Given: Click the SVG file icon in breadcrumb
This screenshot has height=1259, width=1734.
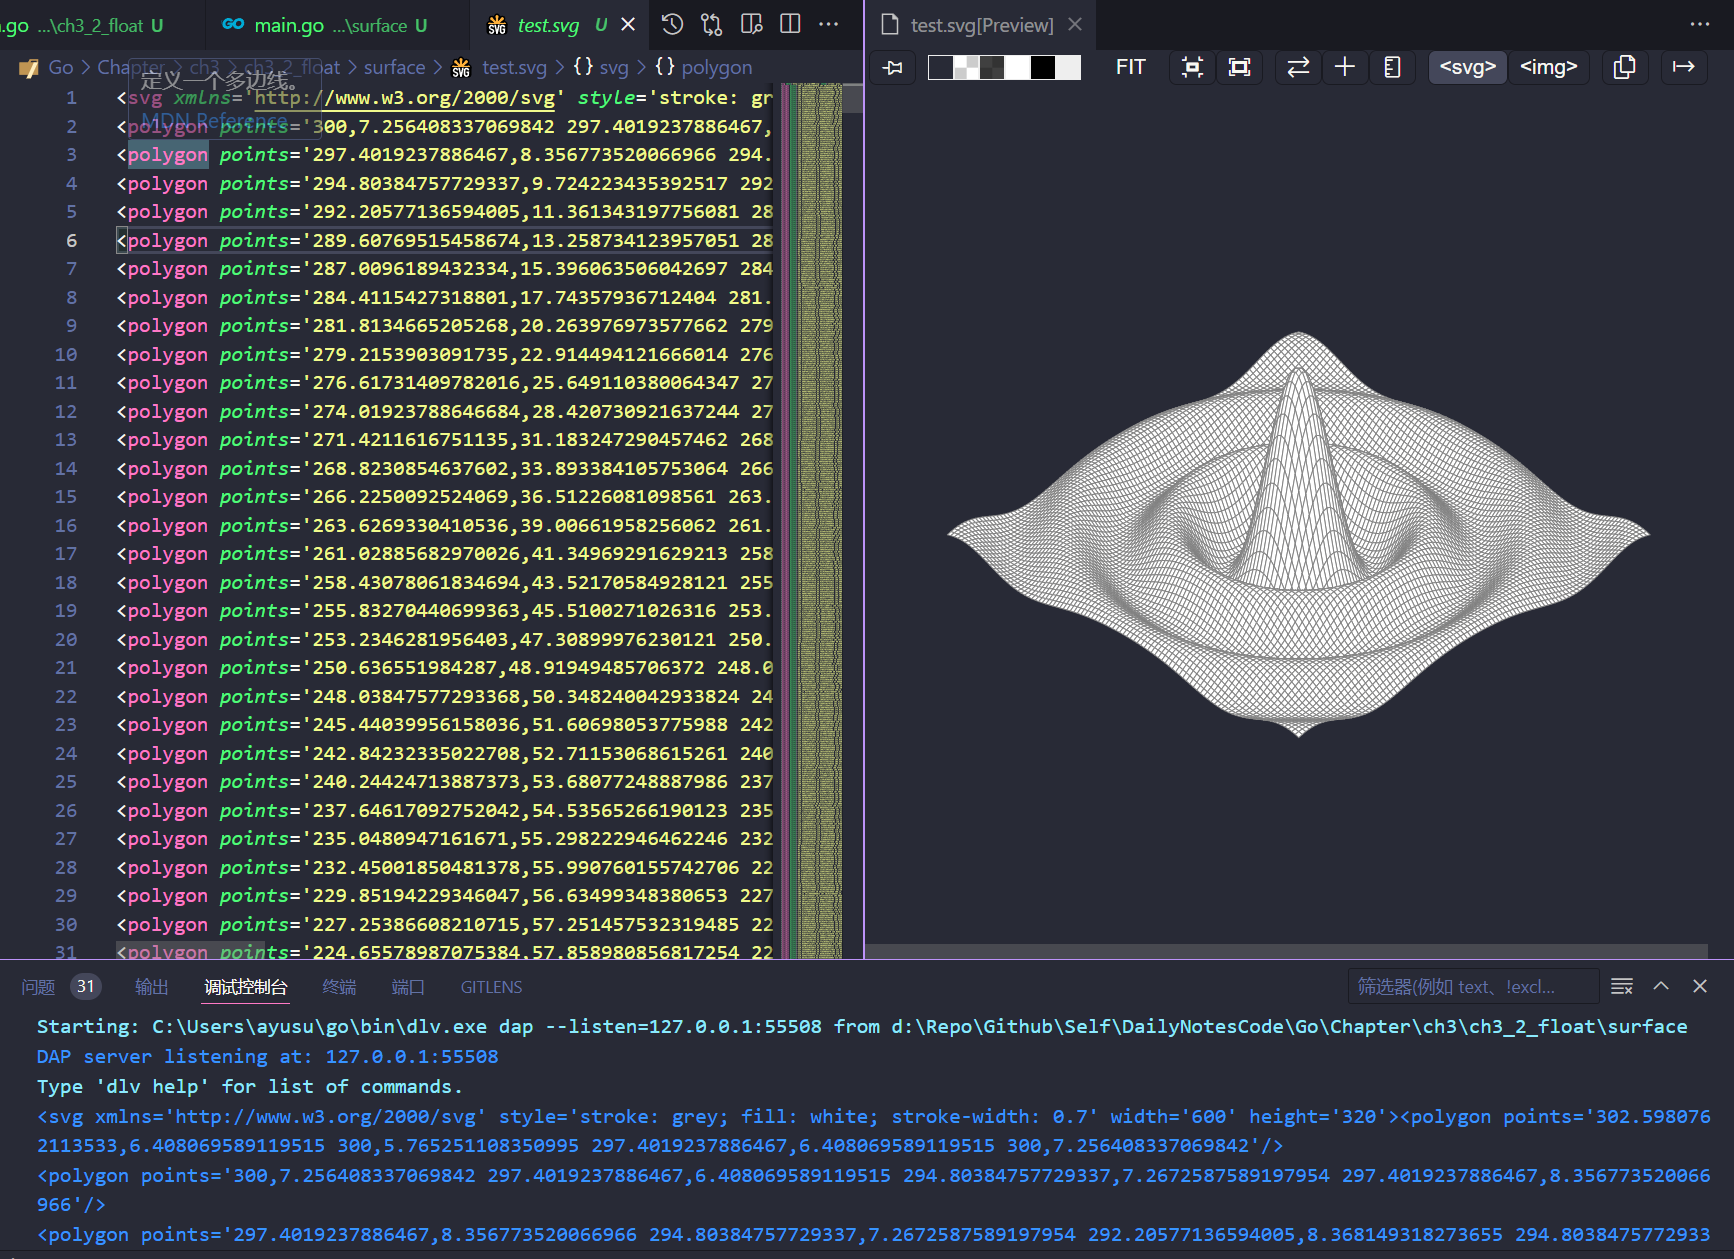Looking at the screenshot, I should tap(461, 68).
